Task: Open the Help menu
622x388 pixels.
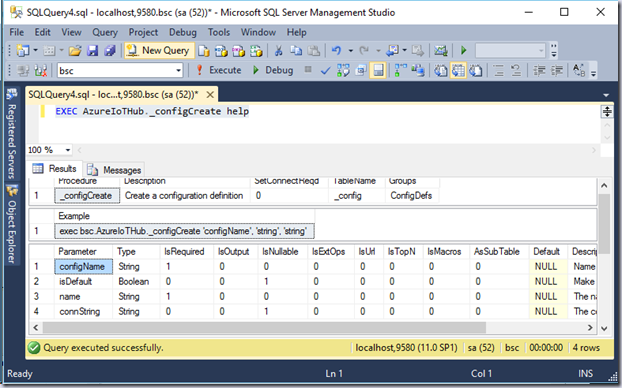Action: [297, 32]
